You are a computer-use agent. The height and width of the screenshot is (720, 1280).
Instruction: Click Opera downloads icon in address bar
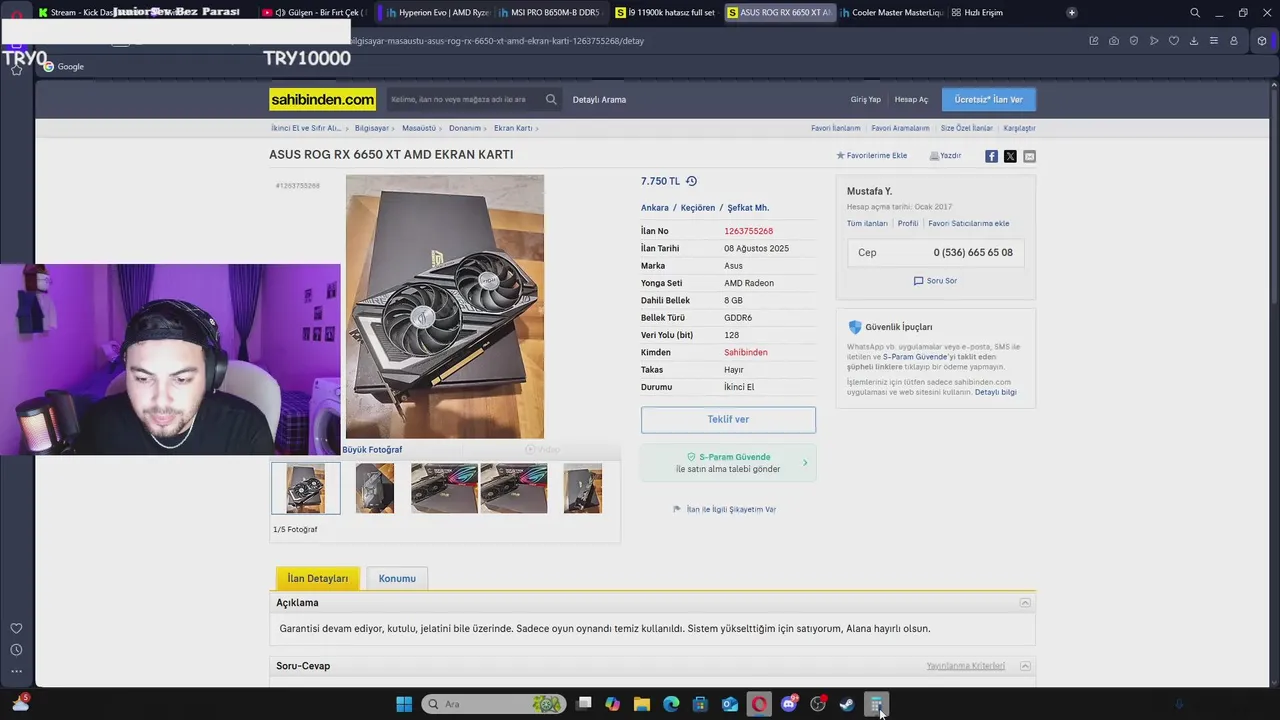pos(1194,41)
